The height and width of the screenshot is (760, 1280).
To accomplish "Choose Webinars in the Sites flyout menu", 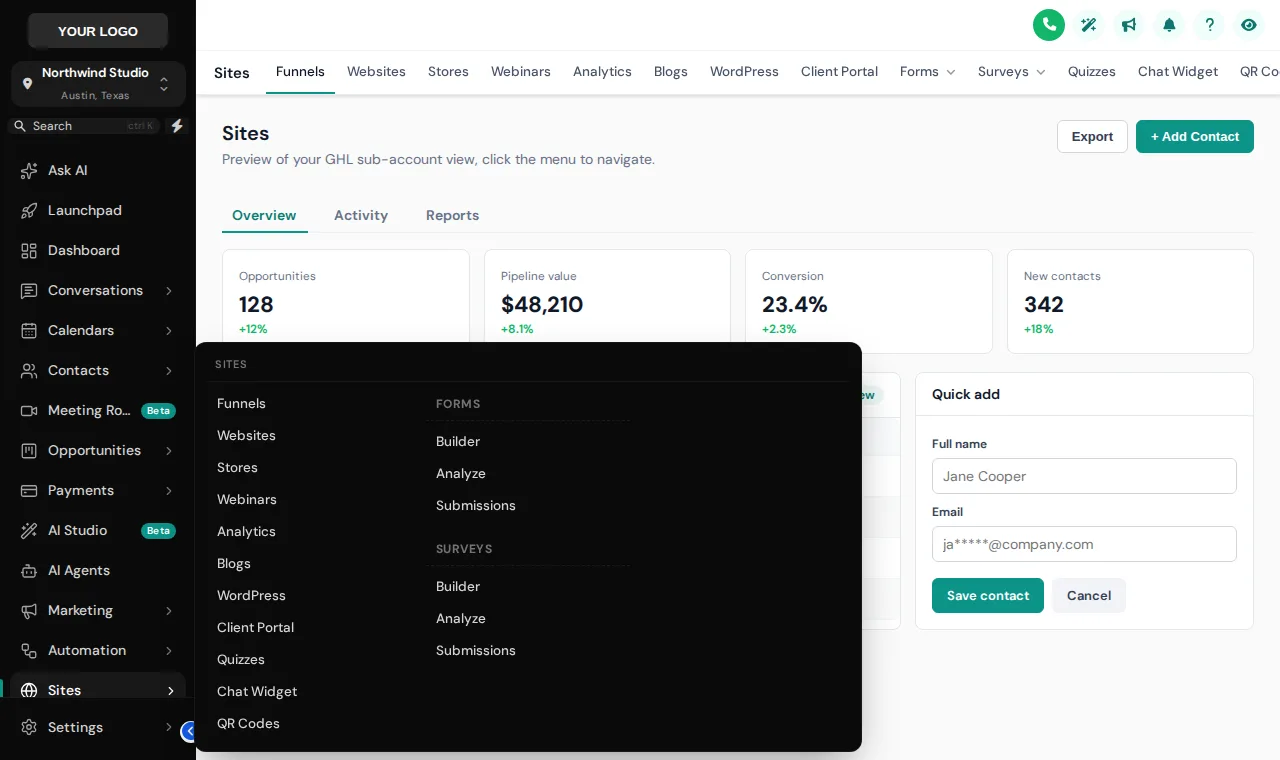I will tap(247, 499).
